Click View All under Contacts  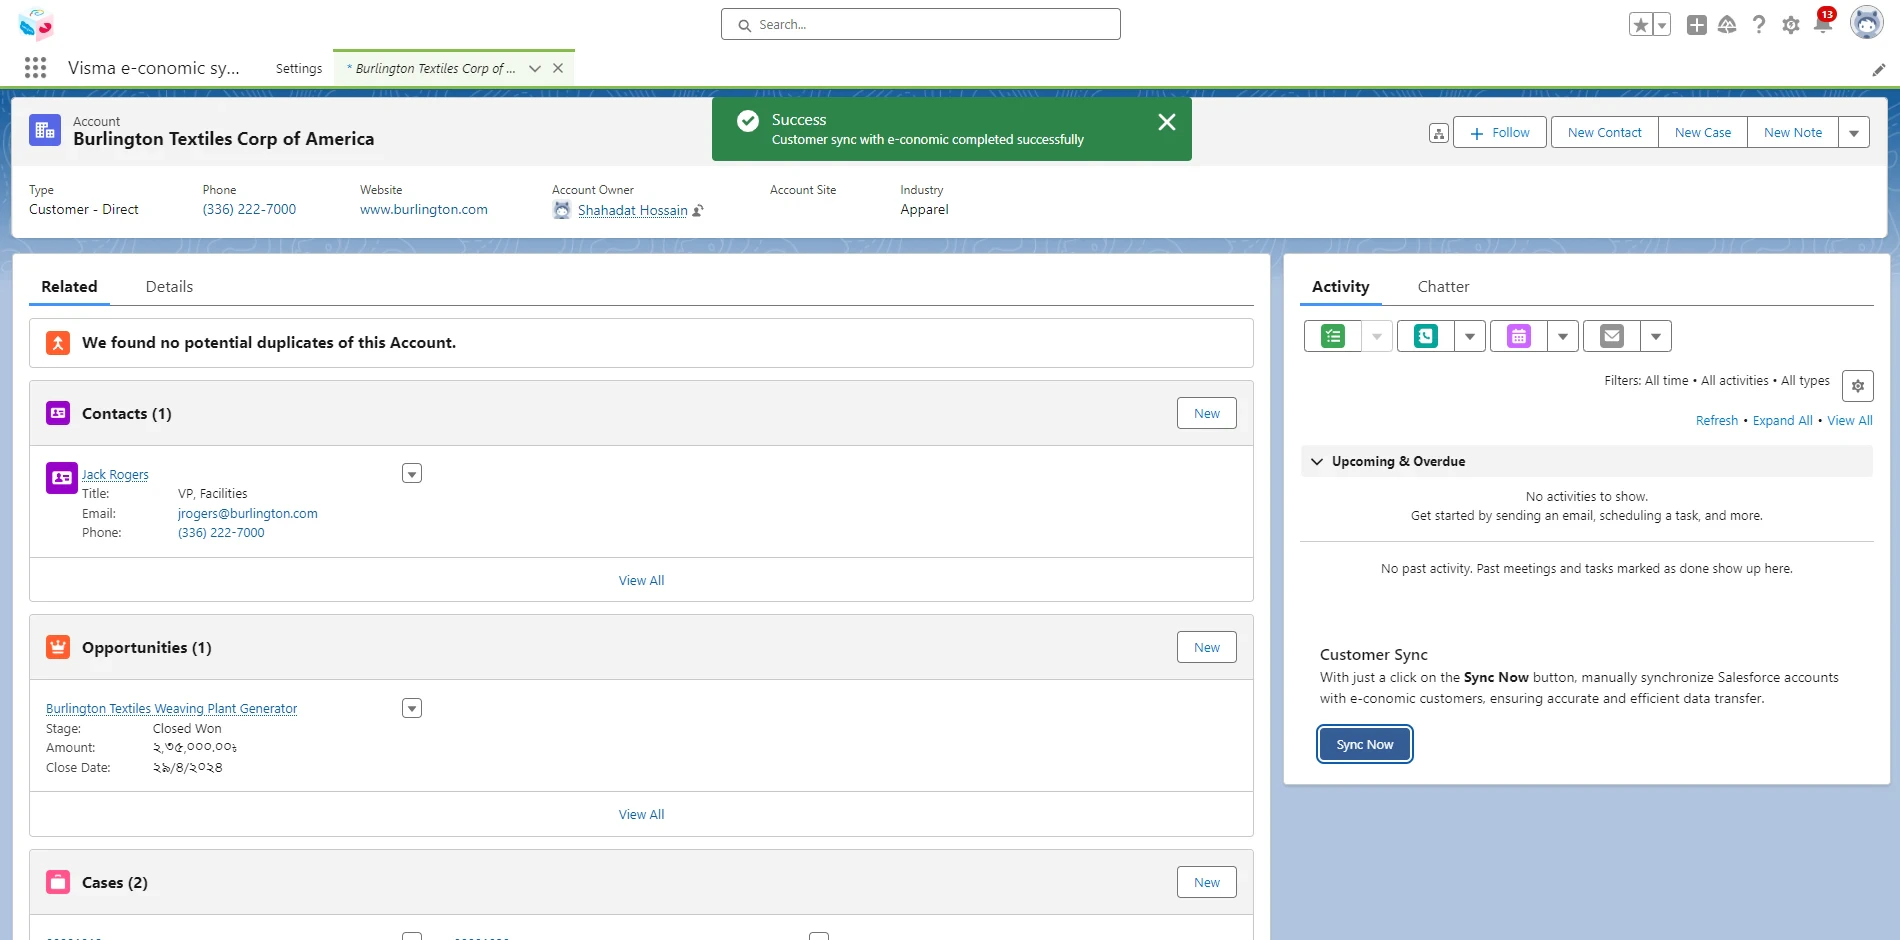point(641,580)
